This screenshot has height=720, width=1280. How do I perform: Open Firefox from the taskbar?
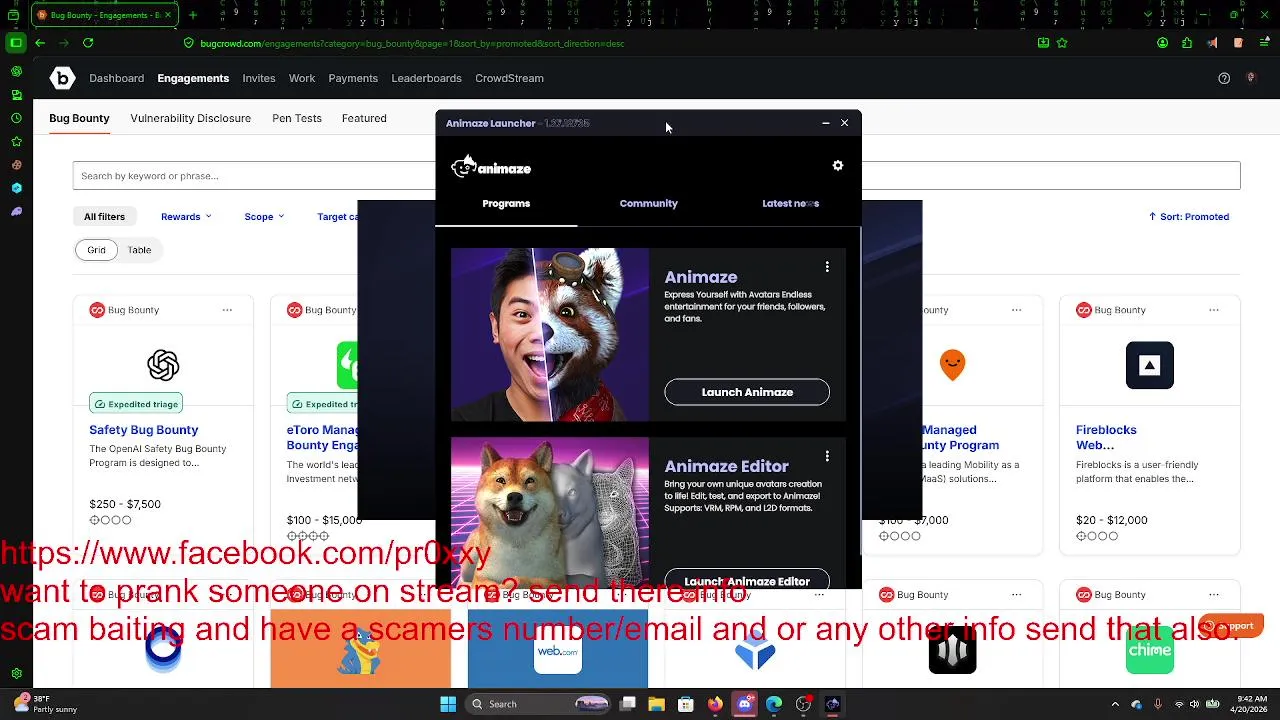[714, 704]
